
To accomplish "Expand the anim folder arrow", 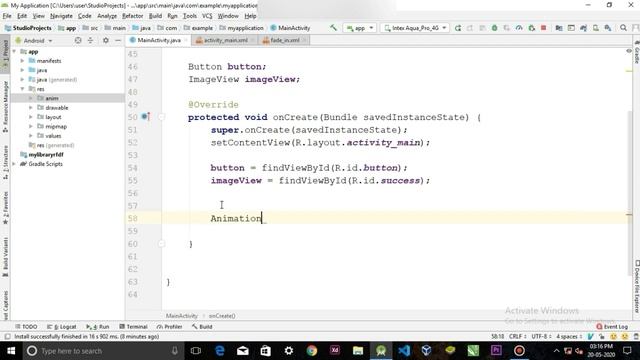I will pyautogui.click(x=31, y=98).
